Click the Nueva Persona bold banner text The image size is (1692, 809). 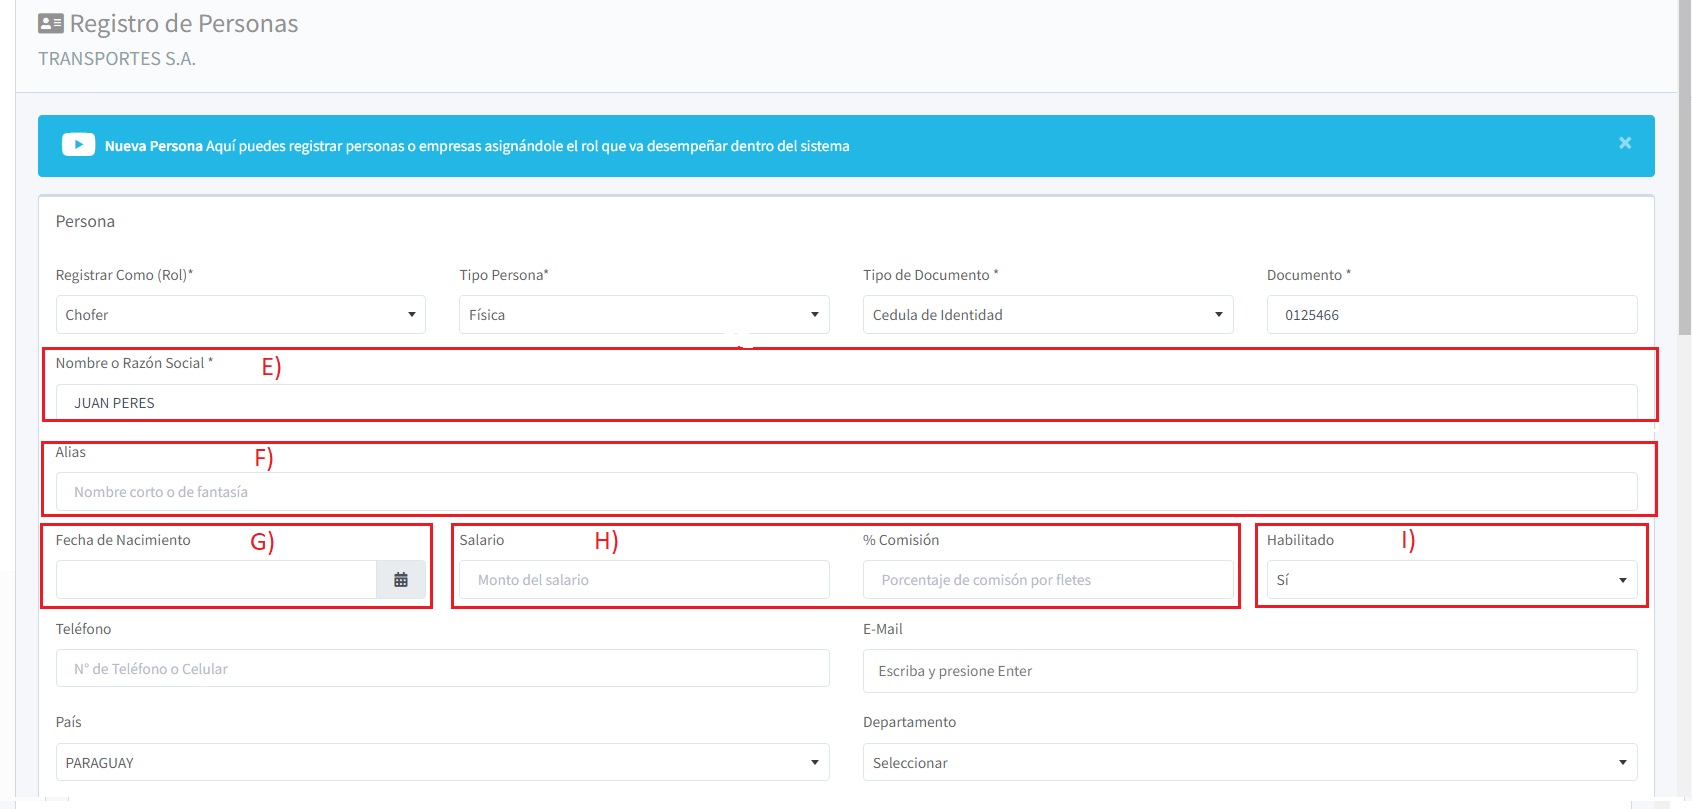(154, 146)
